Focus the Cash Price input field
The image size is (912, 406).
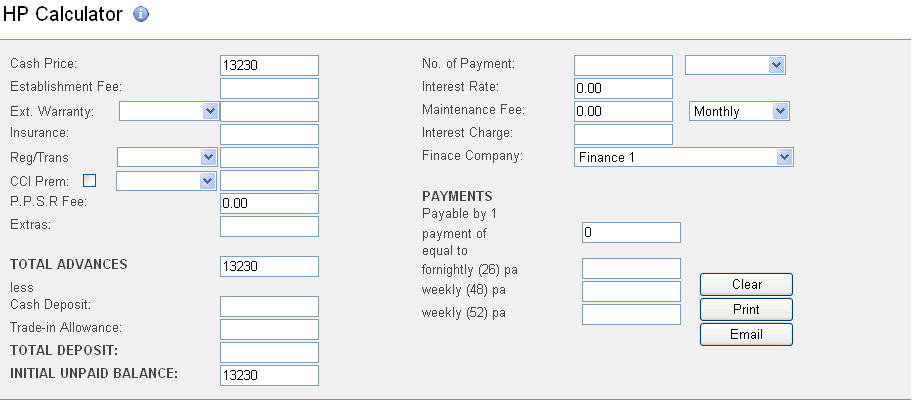pyautogui.click(x=269, y=65)
